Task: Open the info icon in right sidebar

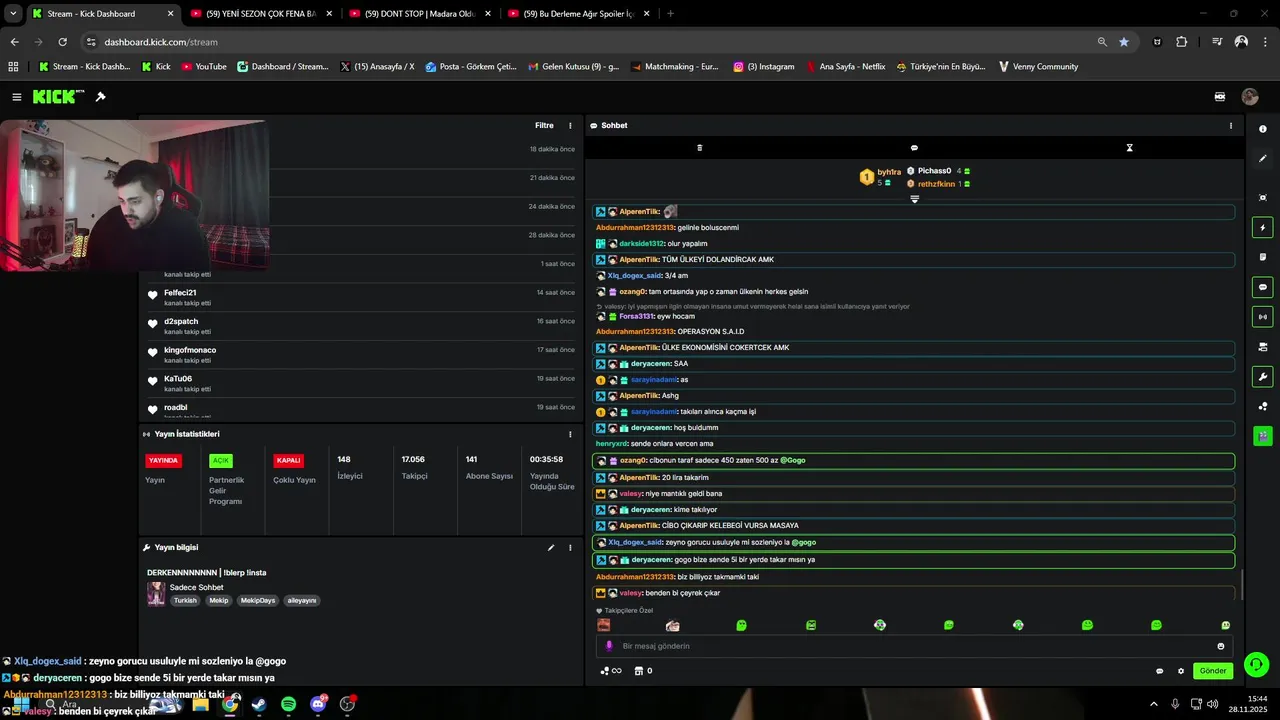Action: (1262, 129)
